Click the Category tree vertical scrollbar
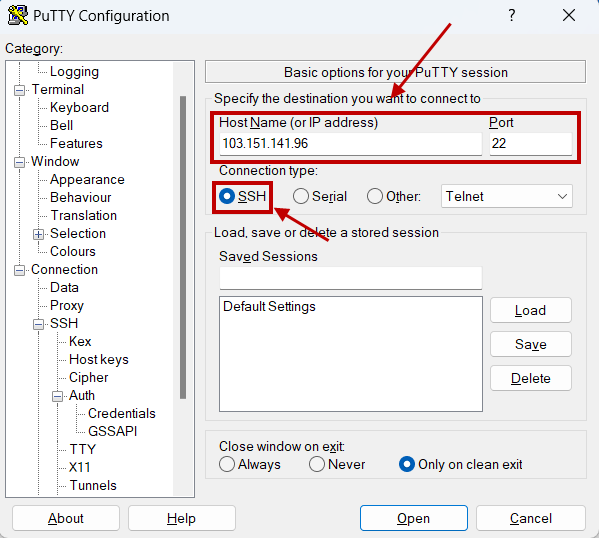The image size is (599, 538). [x=183, y=248]
